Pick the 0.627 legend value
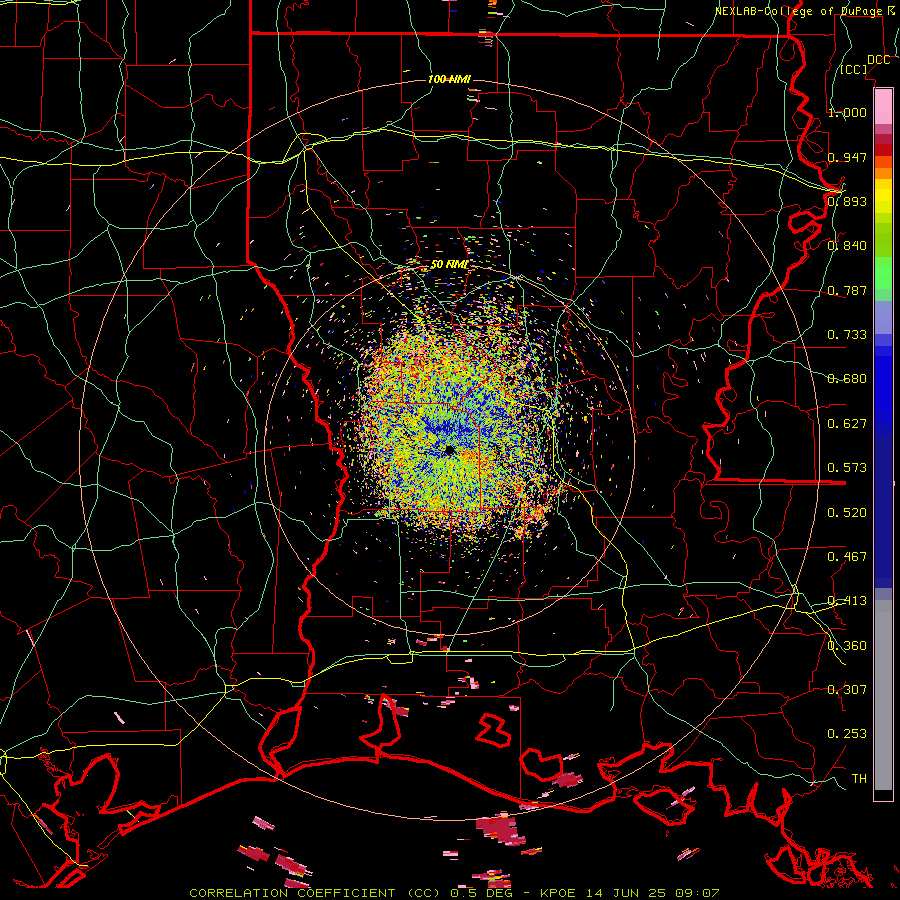The image size is (900, 900). tap(847, 424)
